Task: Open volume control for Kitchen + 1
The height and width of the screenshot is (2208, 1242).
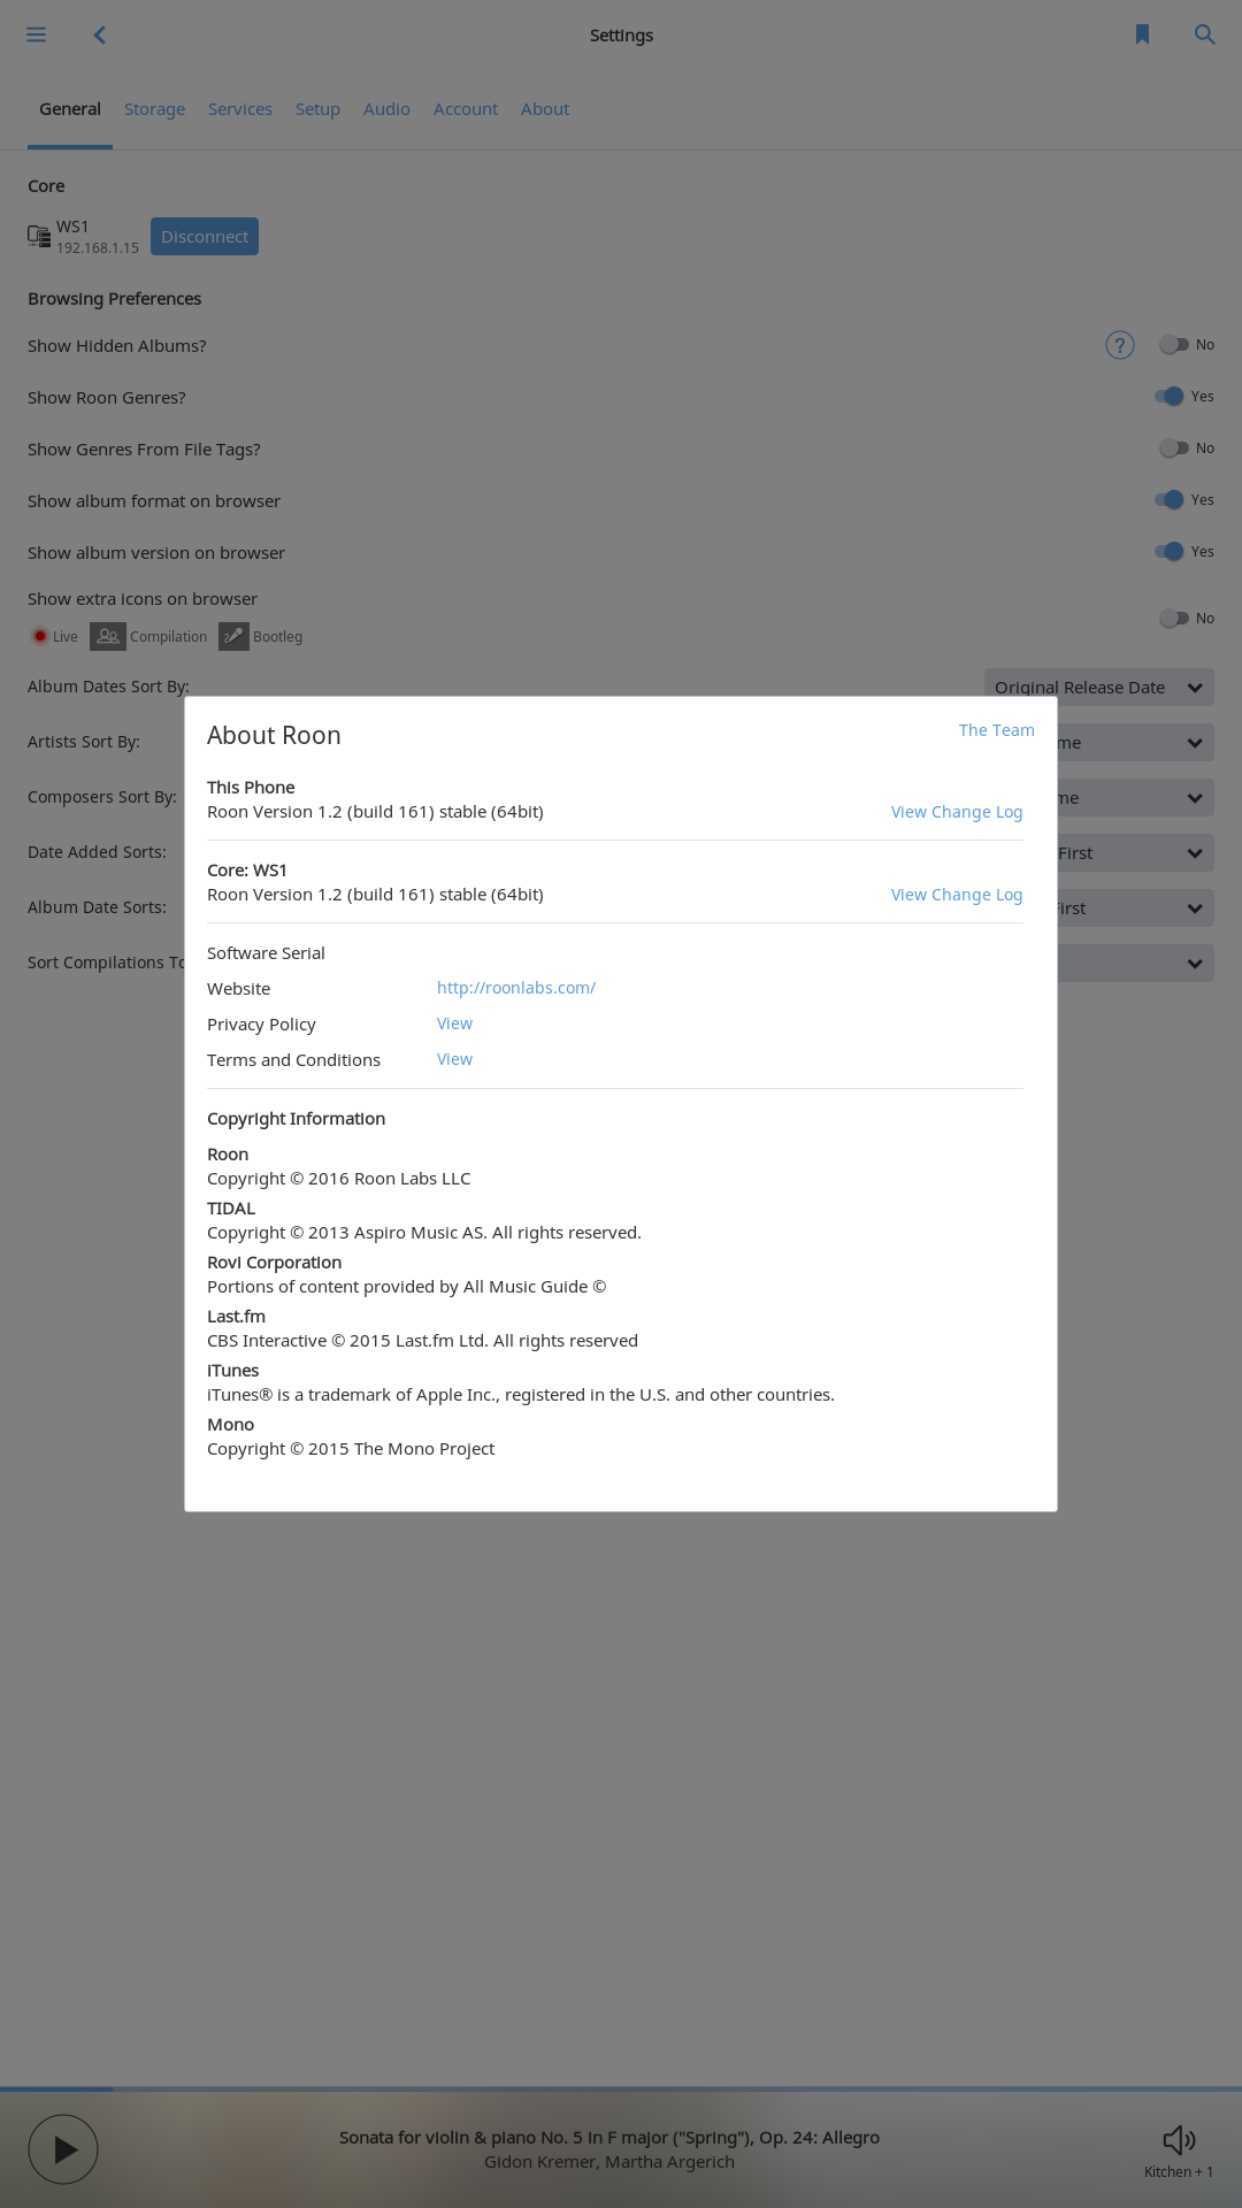Action: click(1179, 2140)
